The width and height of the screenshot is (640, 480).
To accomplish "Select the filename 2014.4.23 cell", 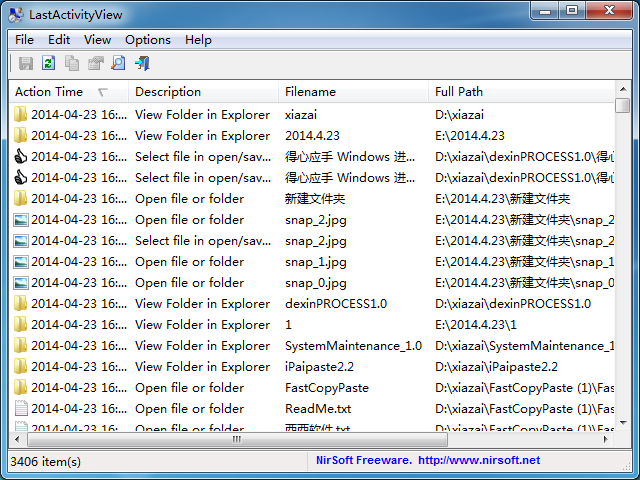I will click(312, 136).
